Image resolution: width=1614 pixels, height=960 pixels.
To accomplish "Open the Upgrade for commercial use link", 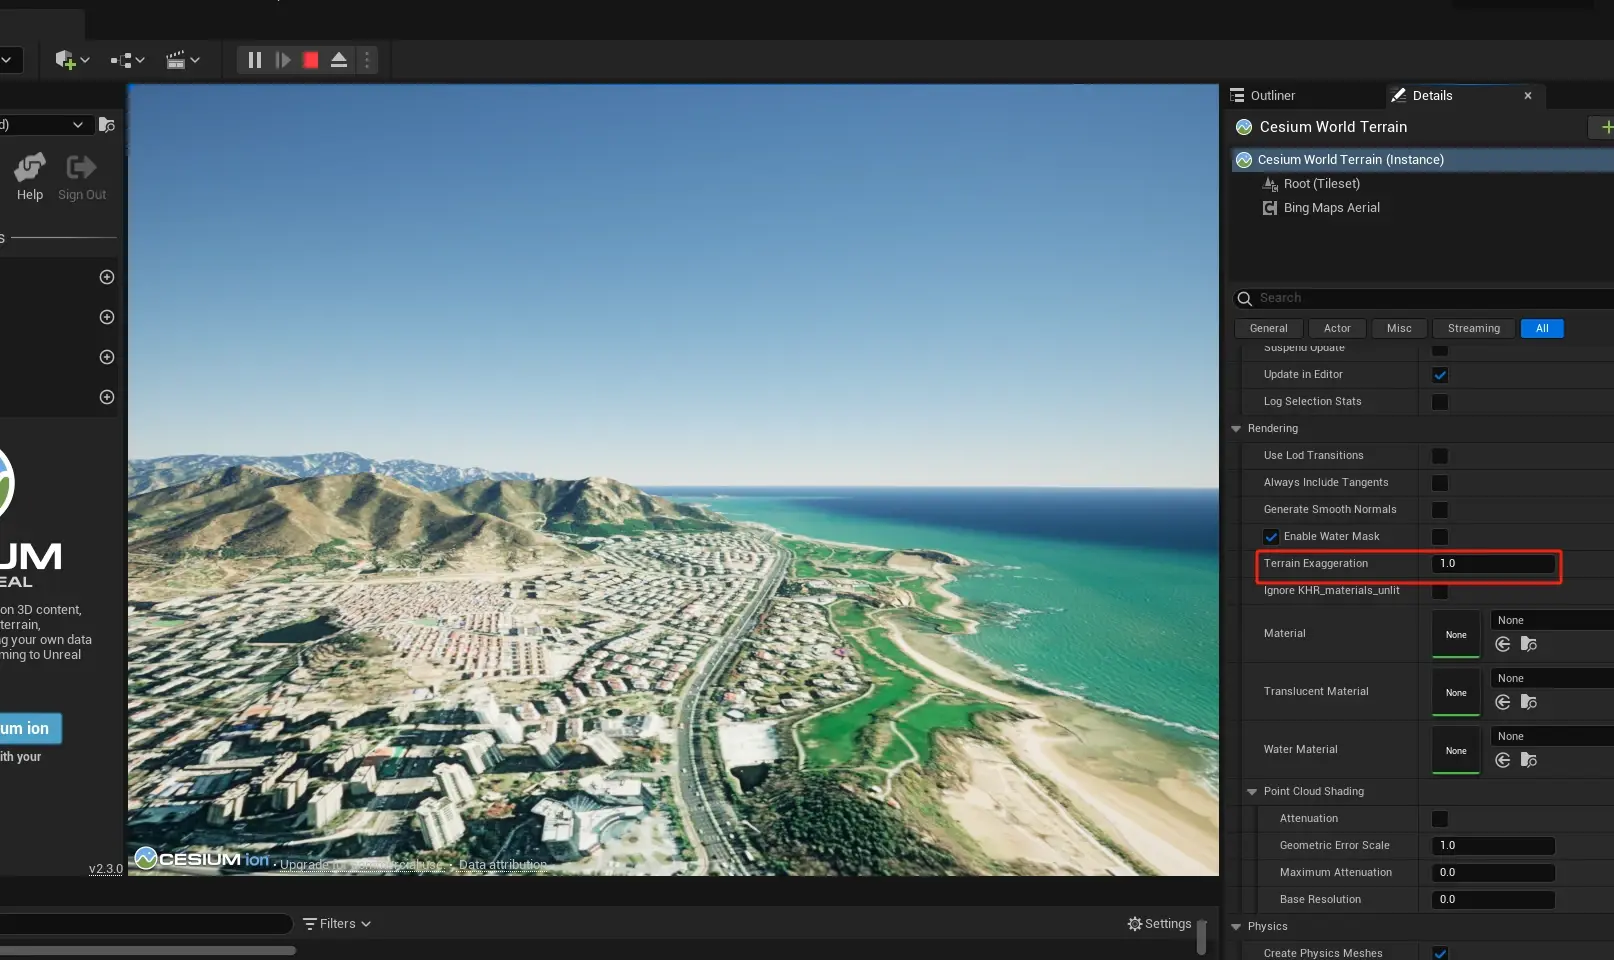I will tap(361, 865).
